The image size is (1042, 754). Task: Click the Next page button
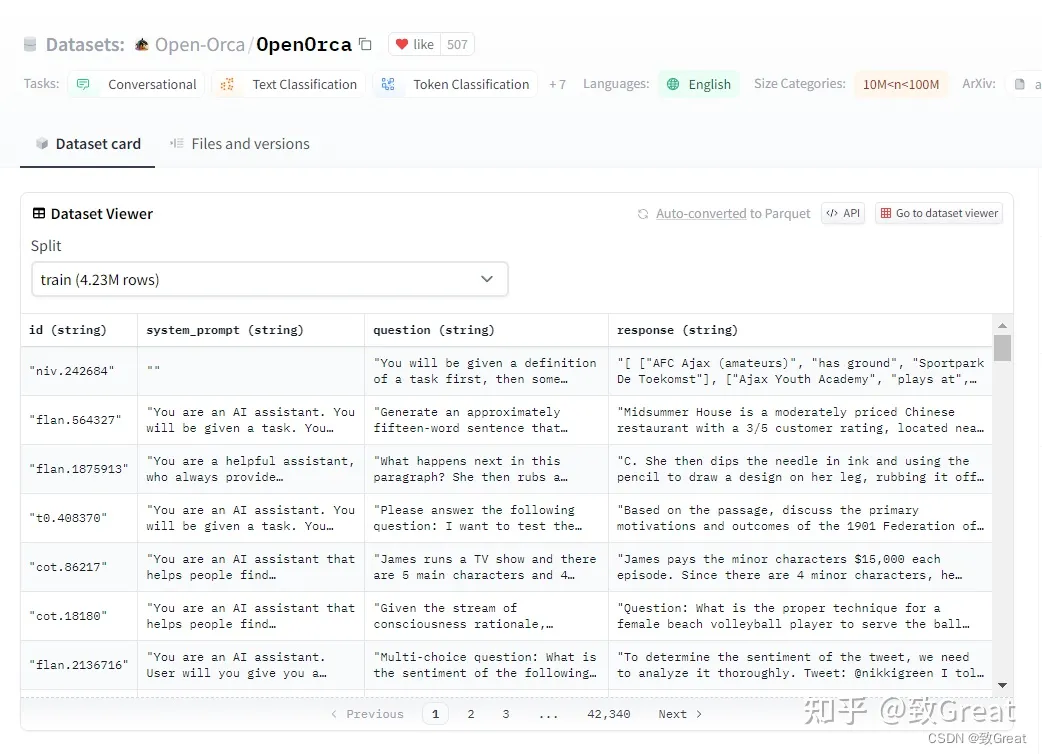[x=680, y=714]
